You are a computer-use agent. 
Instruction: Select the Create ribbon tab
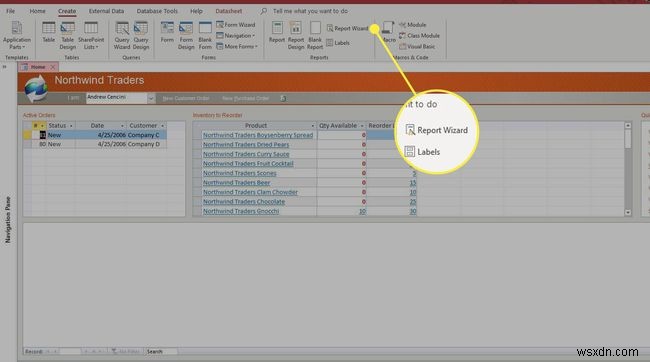click(67, 11)
